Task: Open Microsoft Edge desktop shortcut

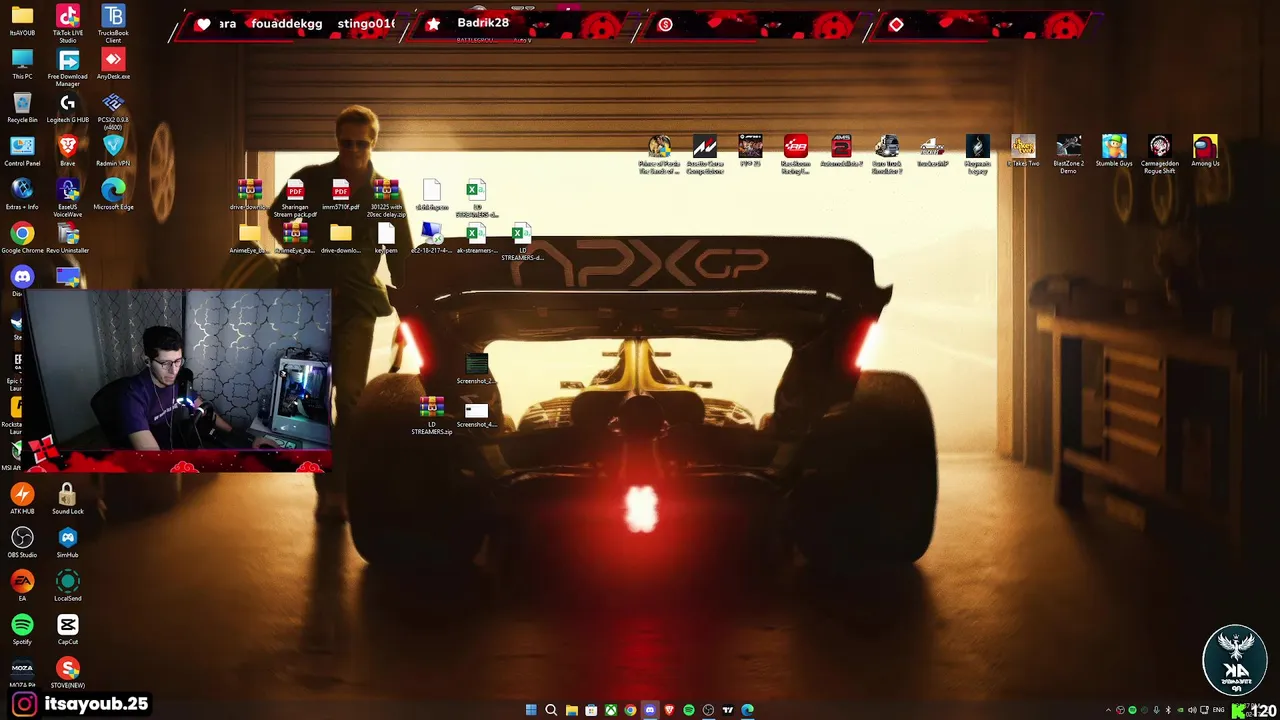Action: (113, 194)
